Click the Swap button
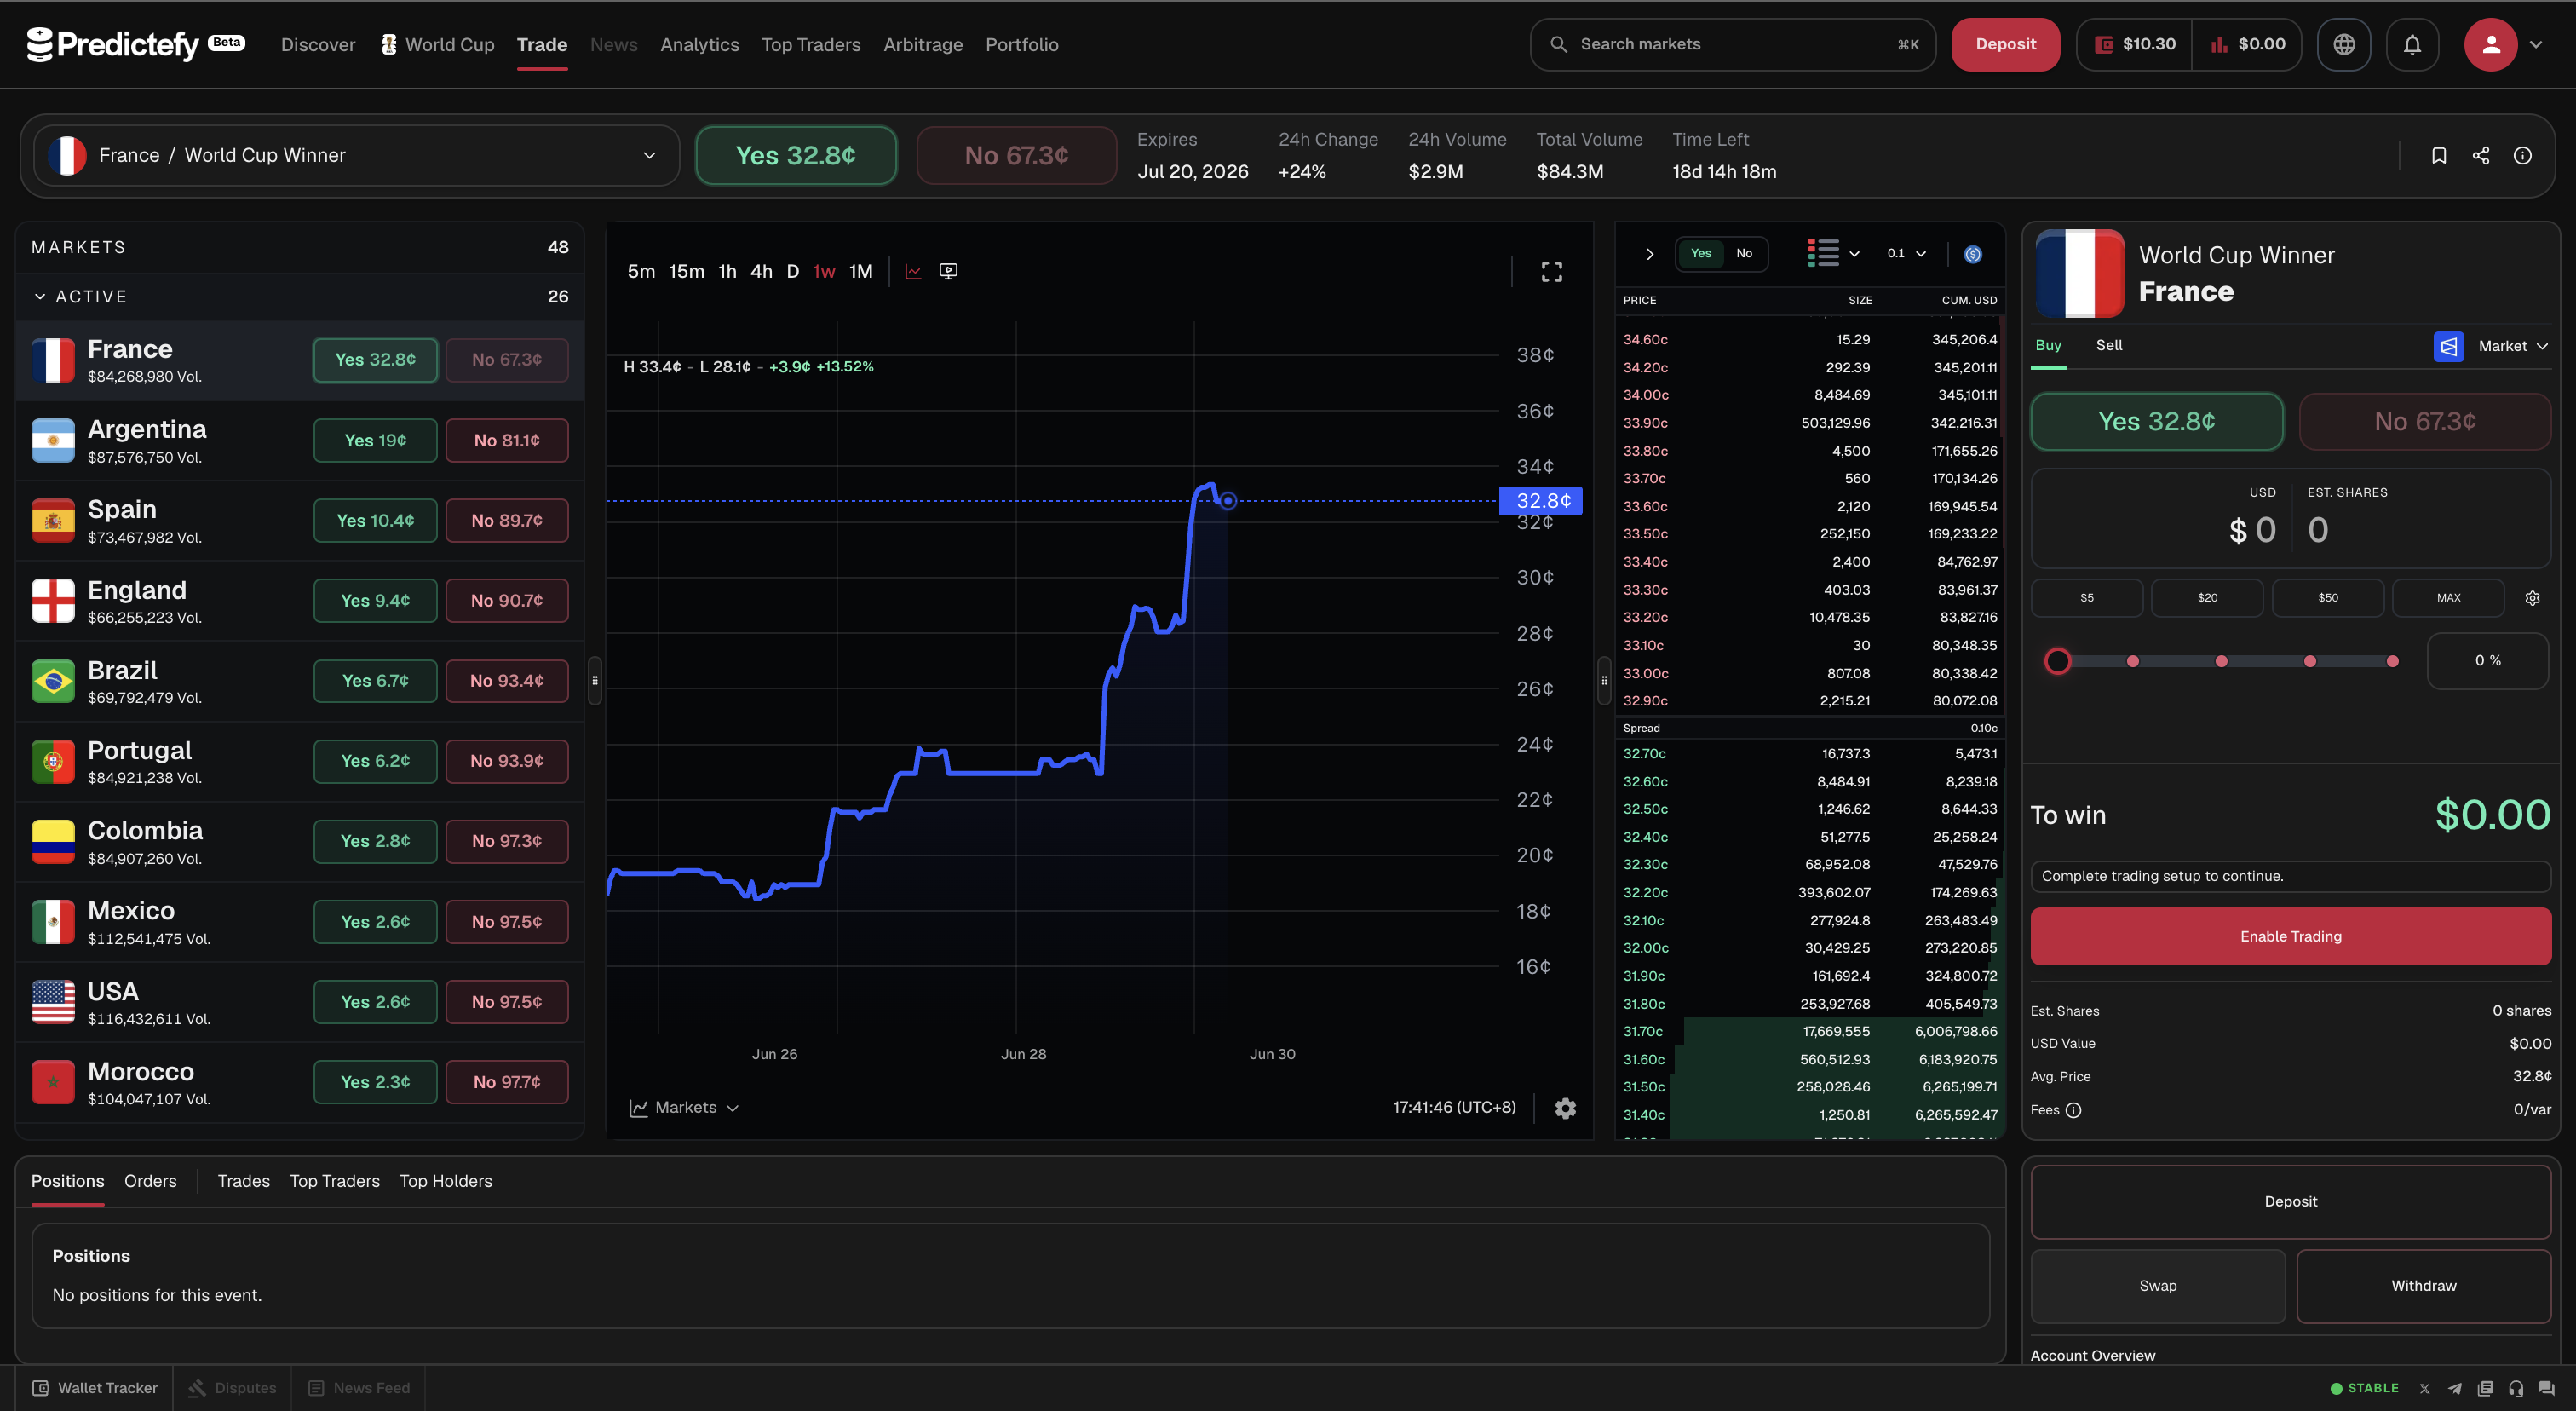This screenshot has height=1411, width=2576. [2157, 1286]
